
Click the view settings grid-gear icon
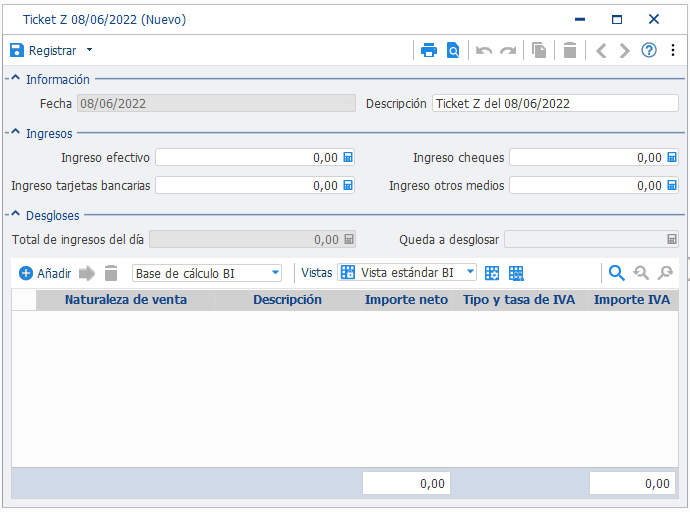(x=492, y=273)
